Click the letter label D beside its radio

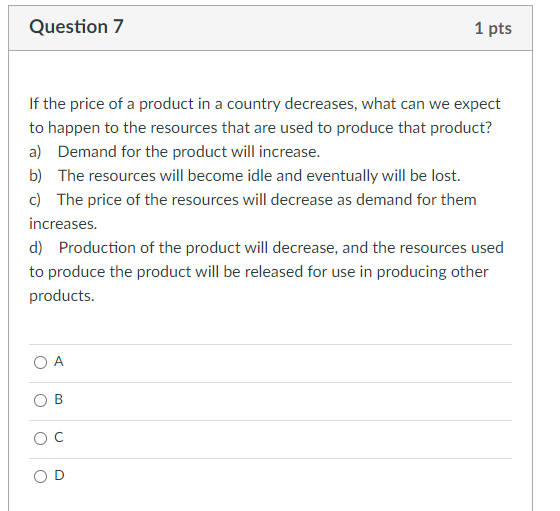pos(59,475)
